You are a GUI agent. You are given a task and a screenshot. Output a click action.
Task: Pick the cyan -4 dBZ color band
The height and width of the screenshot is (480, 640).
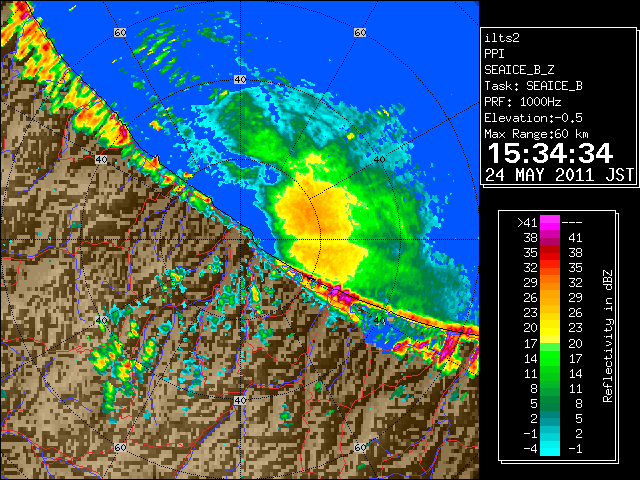[550, 449]
